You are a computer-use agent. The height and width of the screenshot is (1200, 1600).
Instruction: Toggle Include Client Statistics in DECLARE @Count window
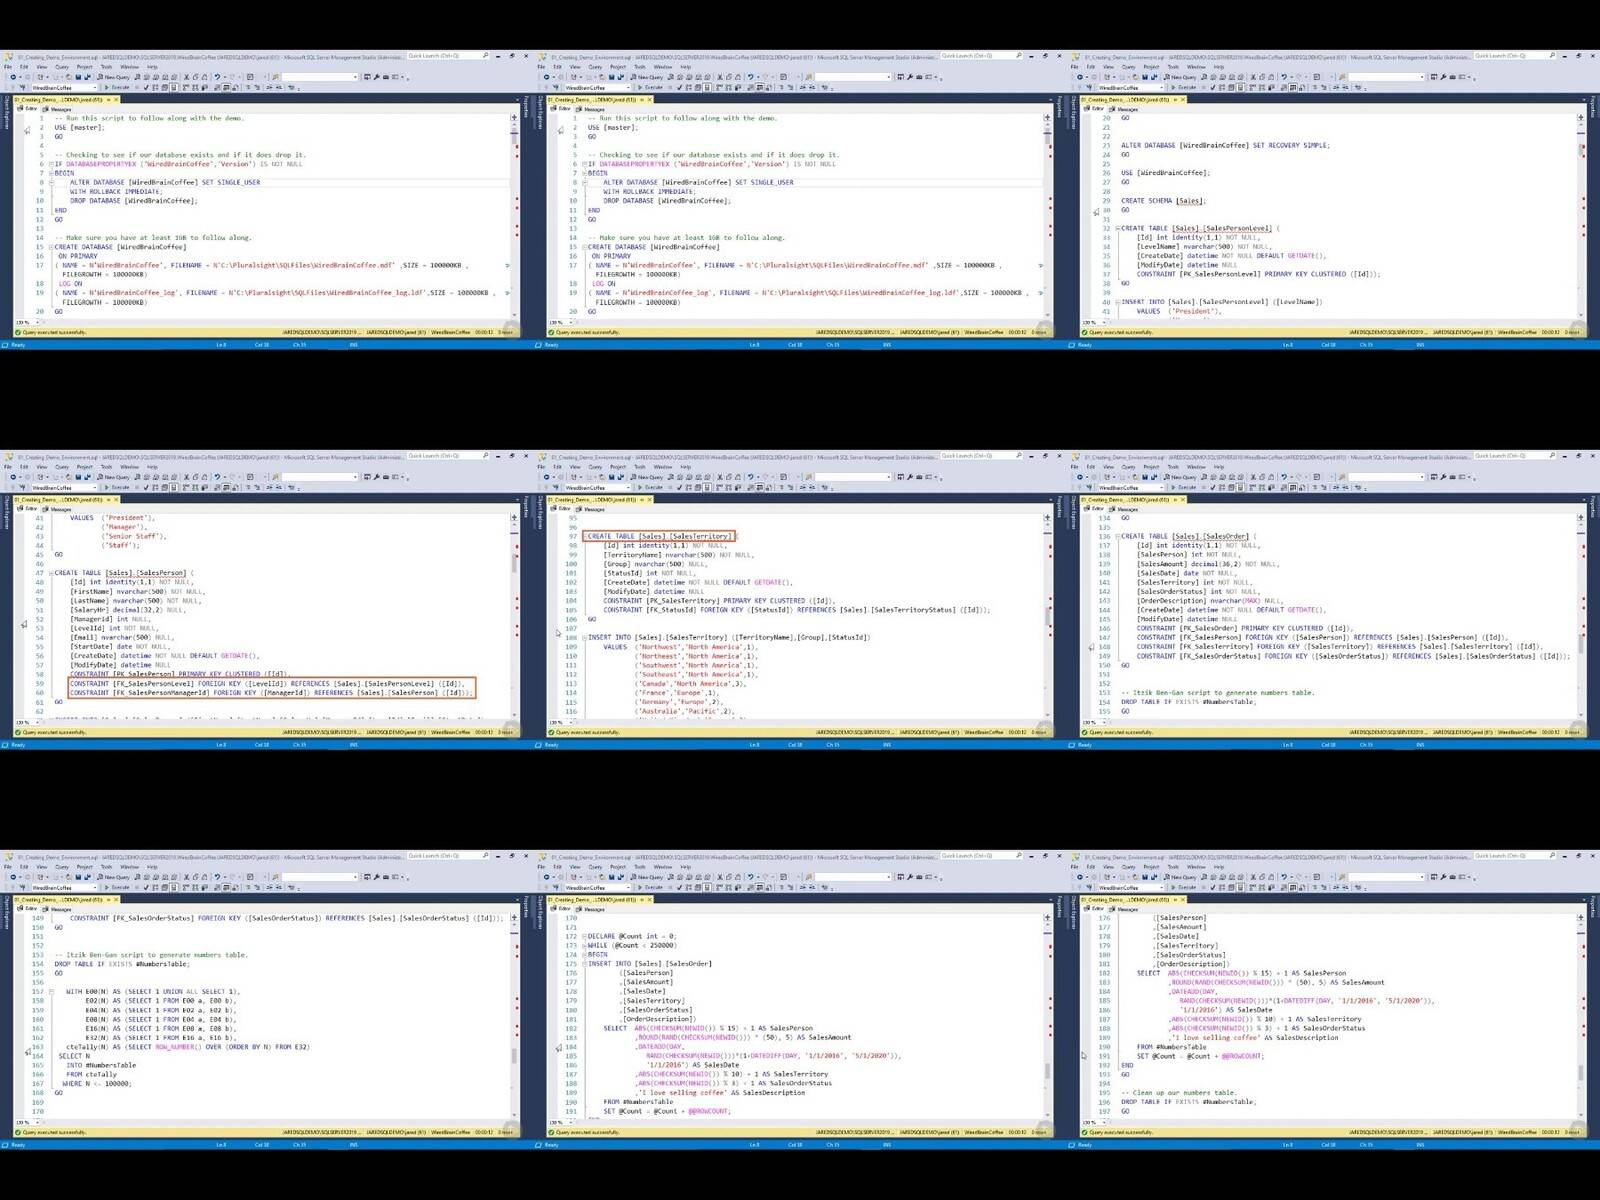click(737, 887)
